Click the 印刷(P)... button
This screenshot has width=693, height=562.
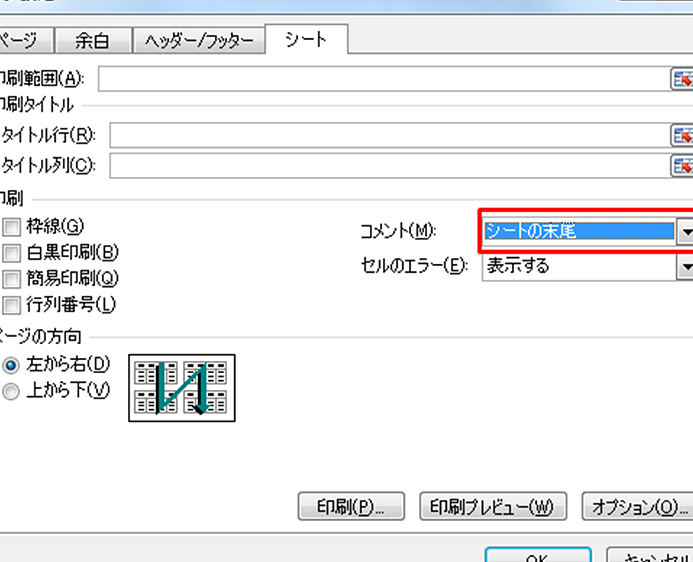coord(351,506)
